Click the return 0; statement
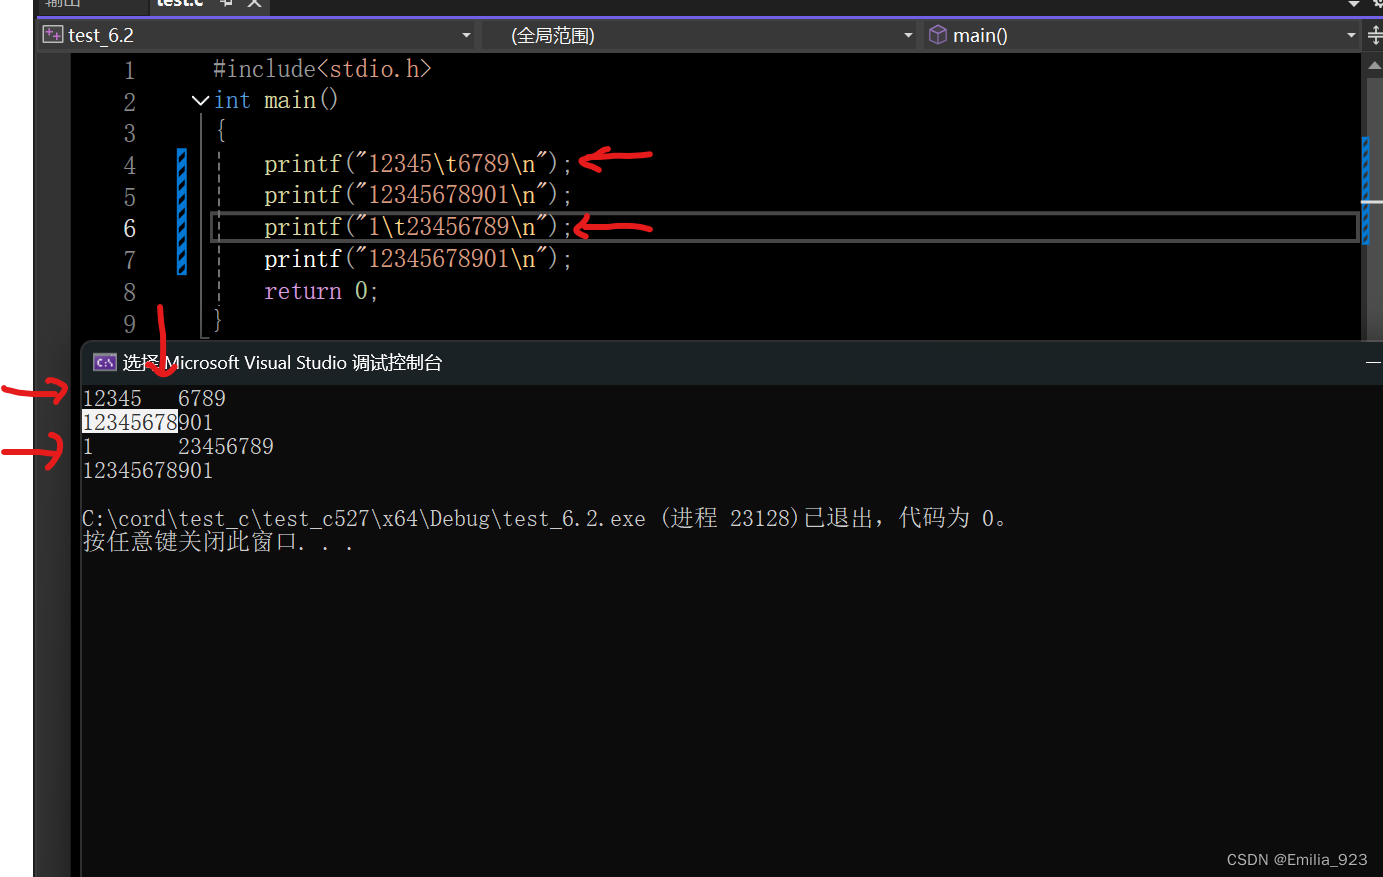The height and width of the screenshot is (877, 1383). 321,291
